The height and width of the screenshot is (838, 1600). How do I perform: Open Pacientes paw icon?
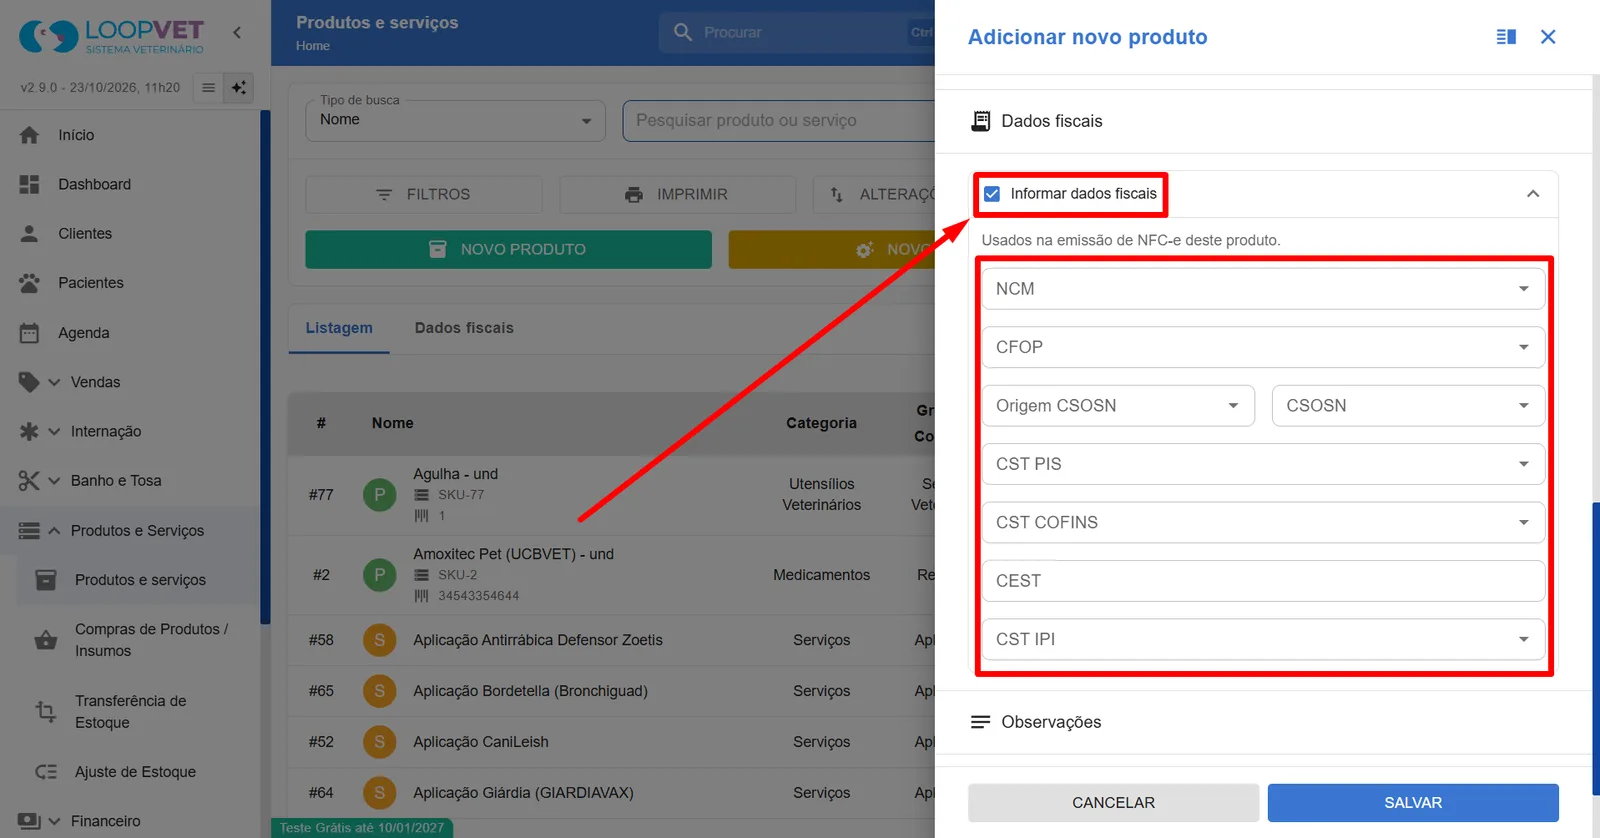tap(30, 283)
